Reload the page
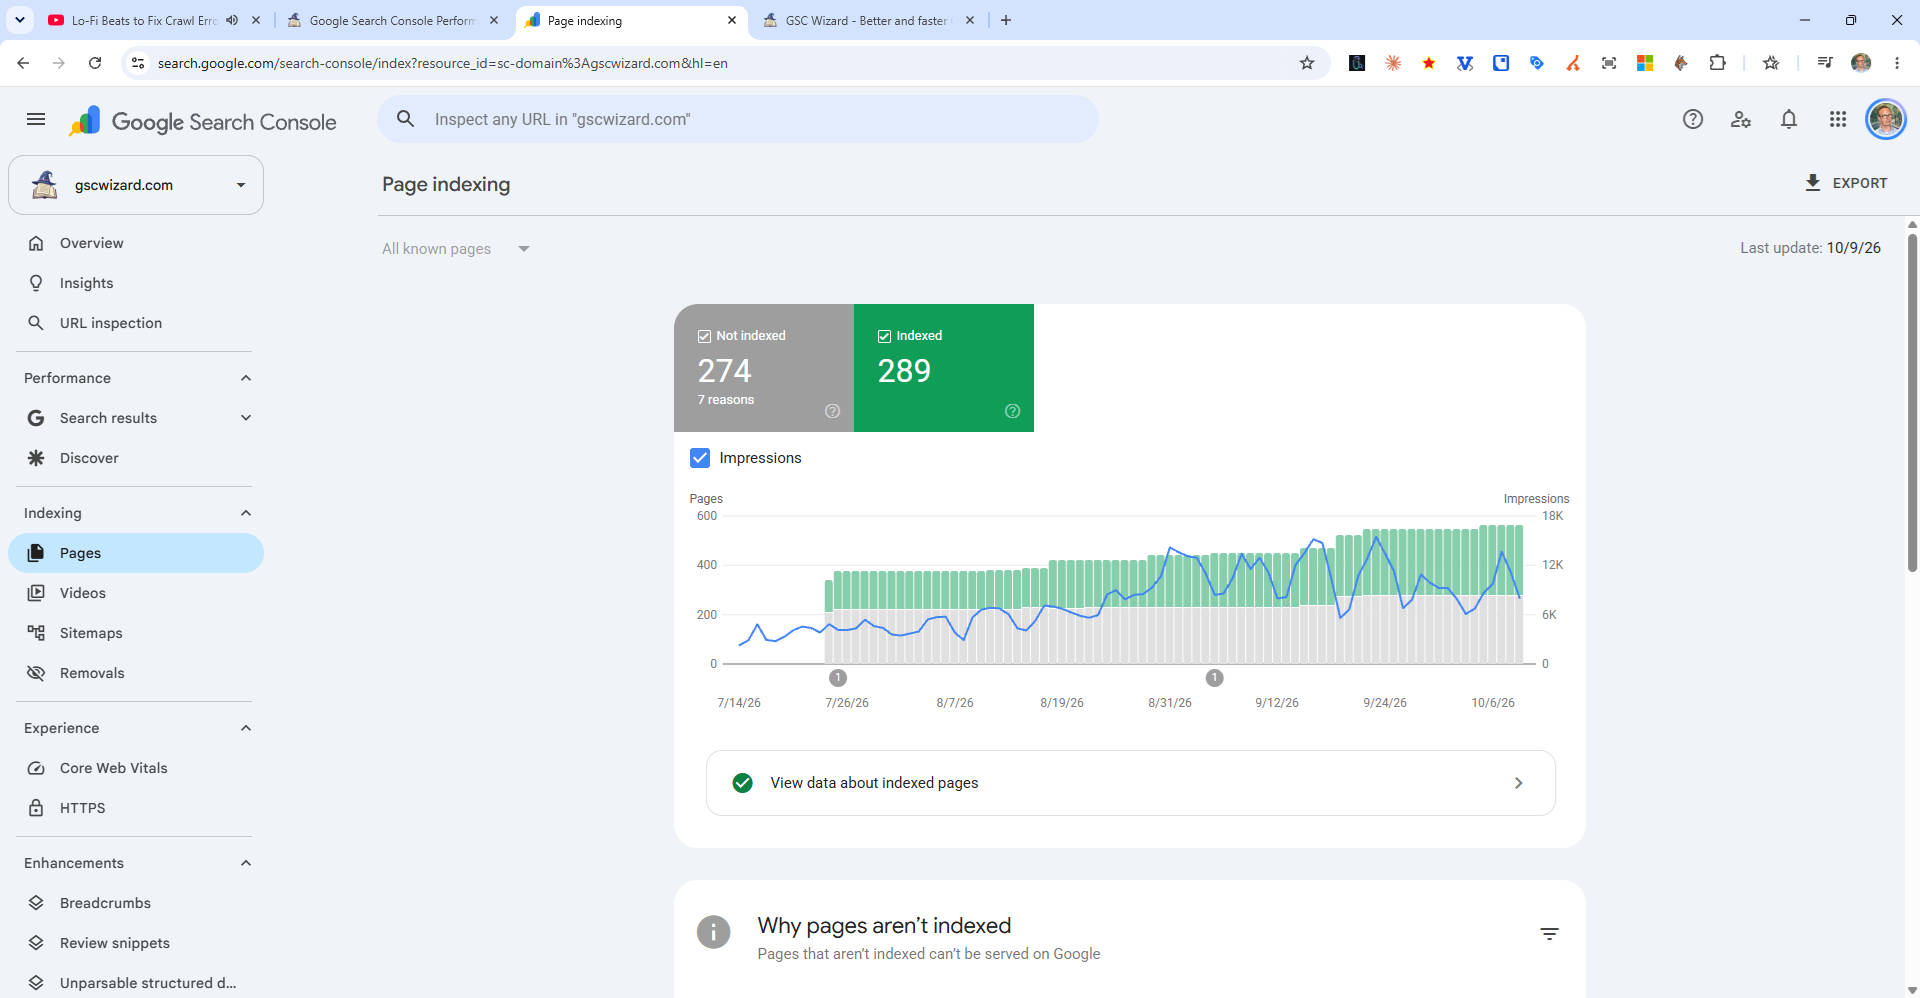1920x998 pixels. click(95, 63)
